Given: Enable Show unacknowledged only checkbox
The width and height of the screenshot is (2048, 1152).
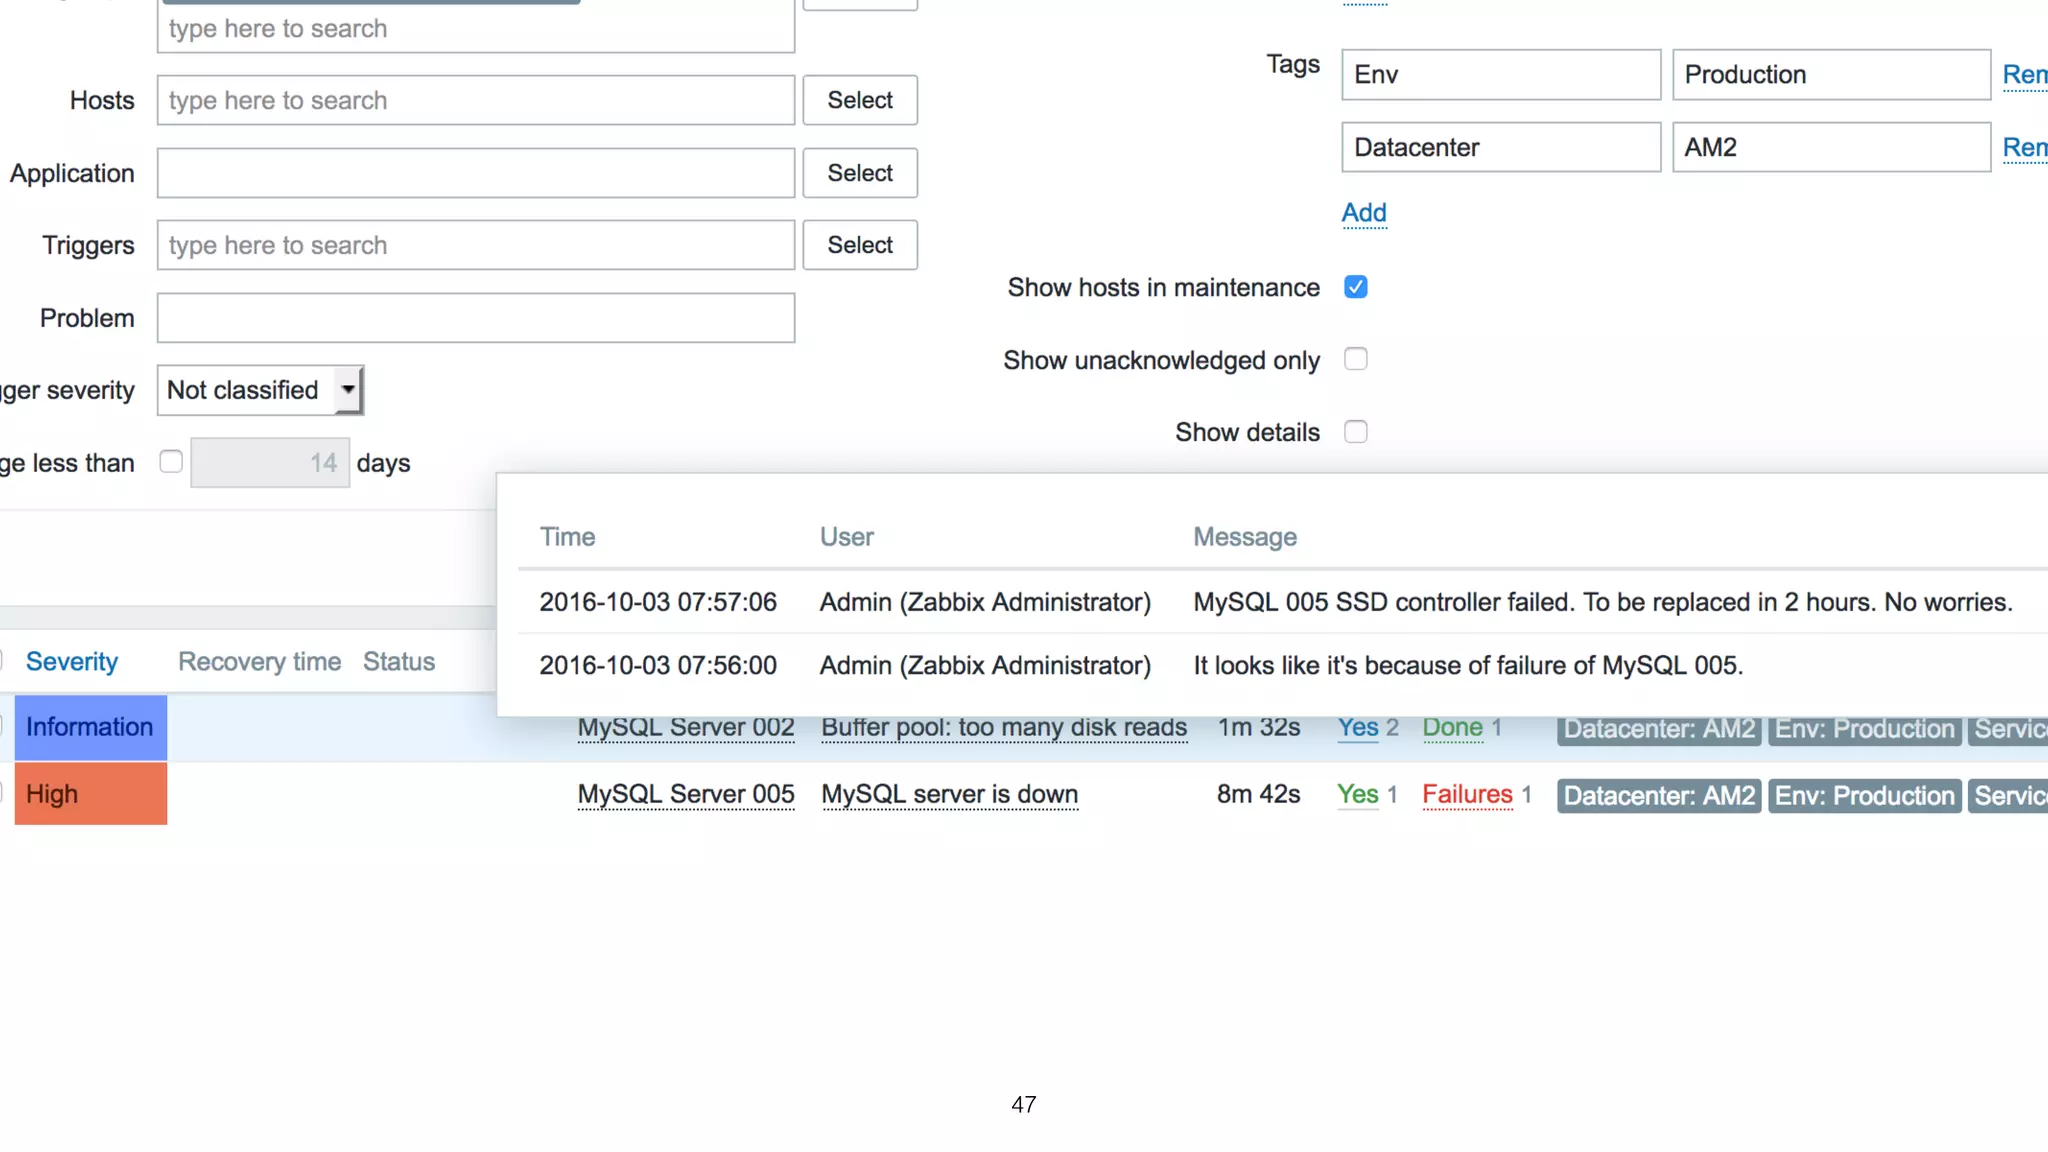Looking at the screenshot, I should [x=1355, y=360].
